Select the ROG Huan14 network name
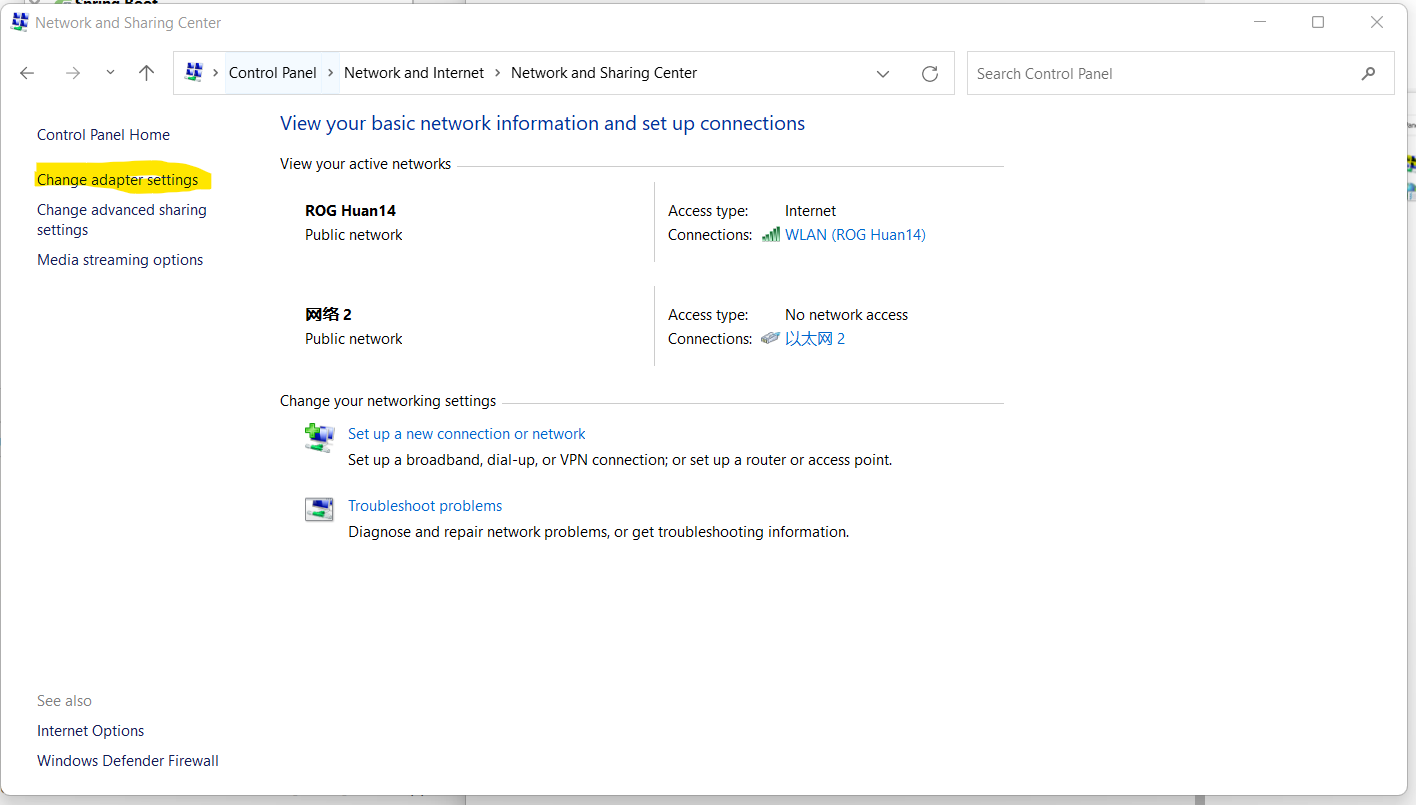Viewport: 1416px width, 805px height. click(x=350, y=211)
